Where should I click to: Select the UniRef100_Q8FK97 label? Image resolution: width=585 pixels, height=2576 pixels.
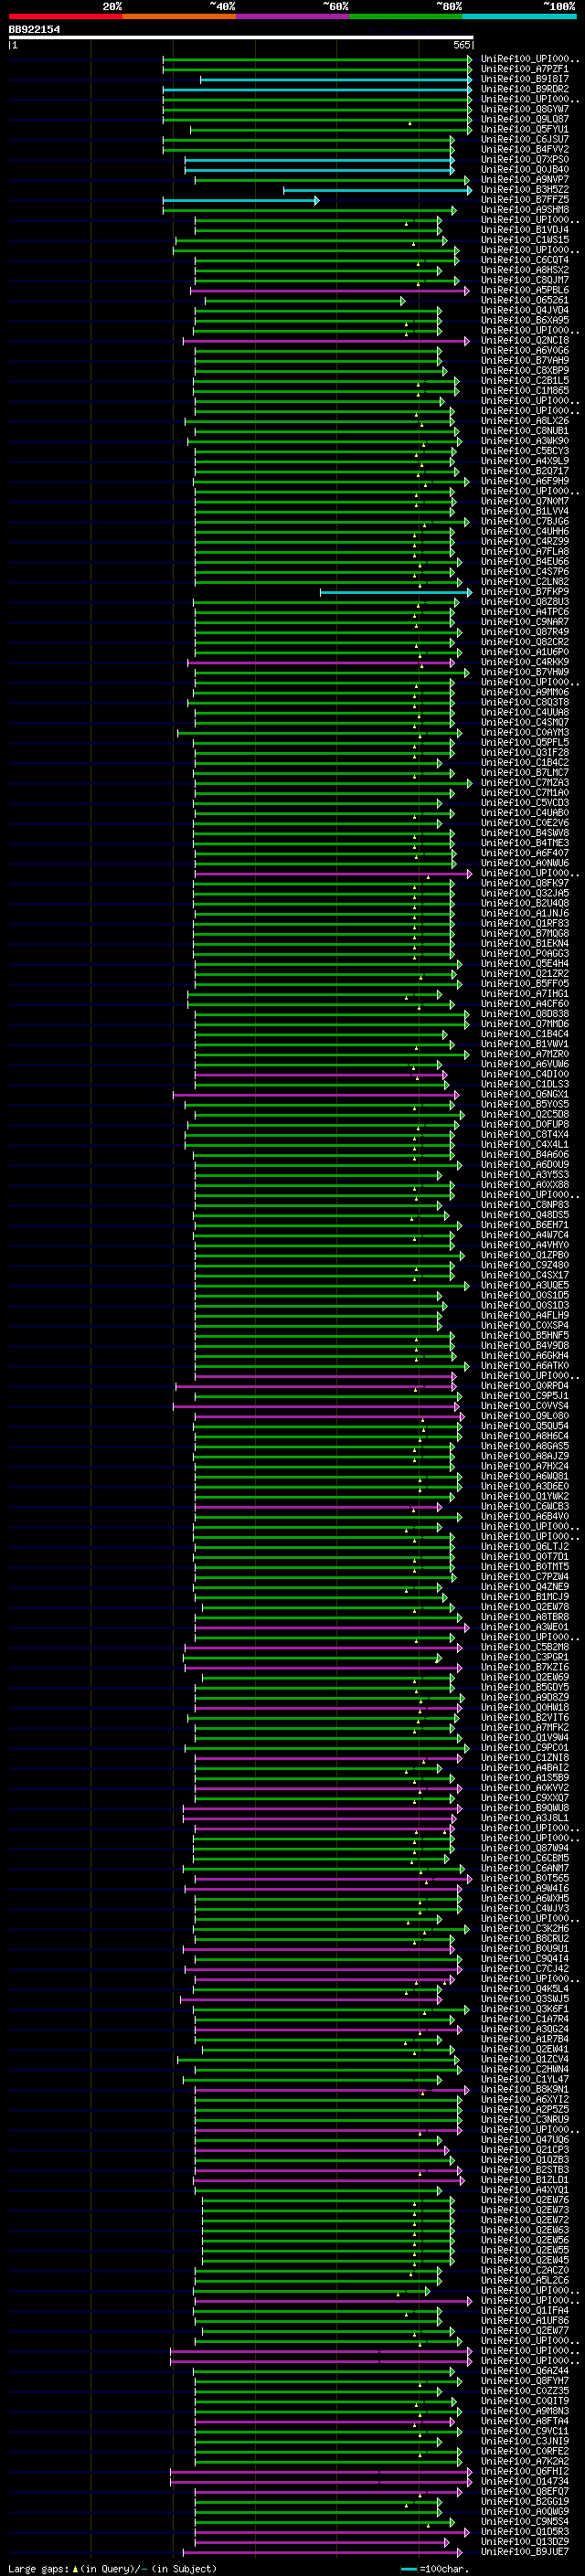click(x=525, y=883)
